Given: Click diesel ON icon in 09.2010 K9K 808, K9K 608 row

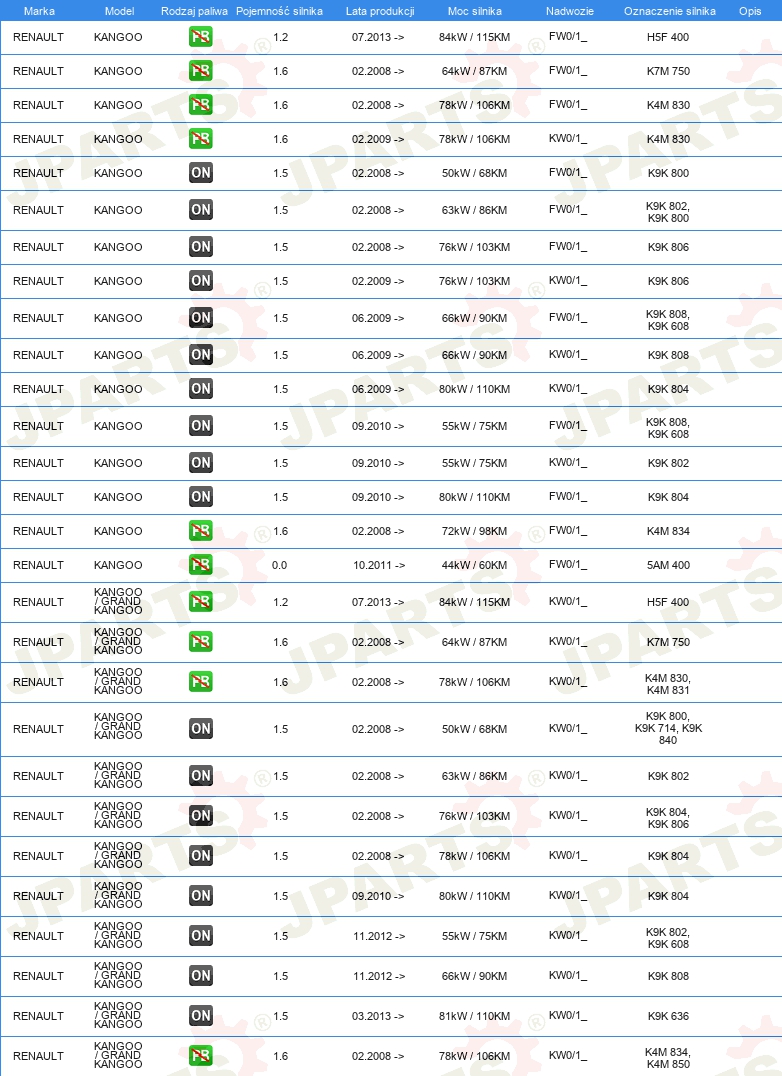Looking at the screenshot, I should coord(201,426).
